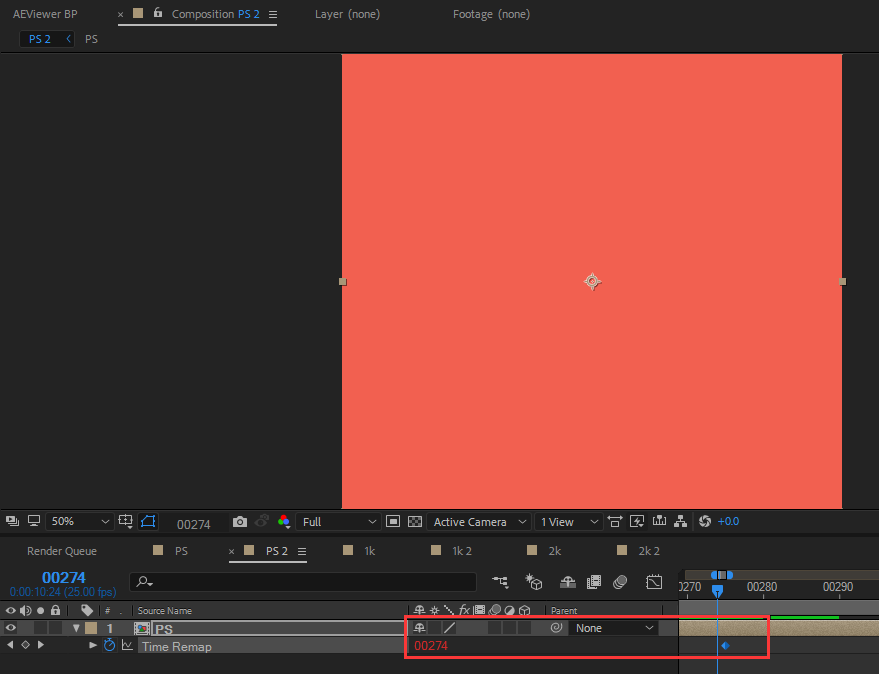Collapse the PS layer properties triangle
Viewport: 879px width, 674px height.
(x=76, y=628)
